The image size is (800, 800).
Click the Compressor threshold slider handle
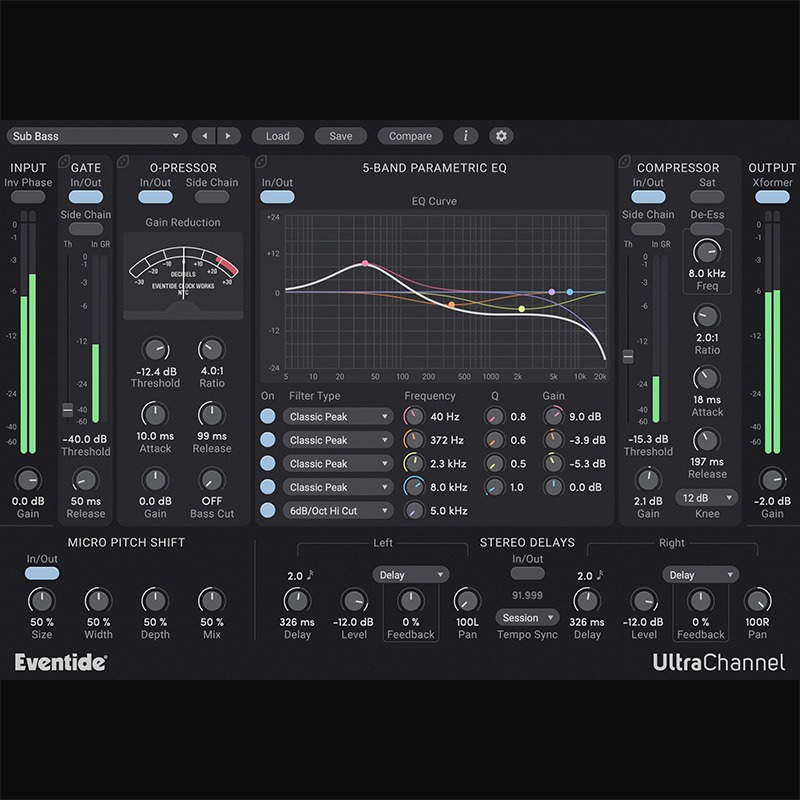click(x=628, y=357)
